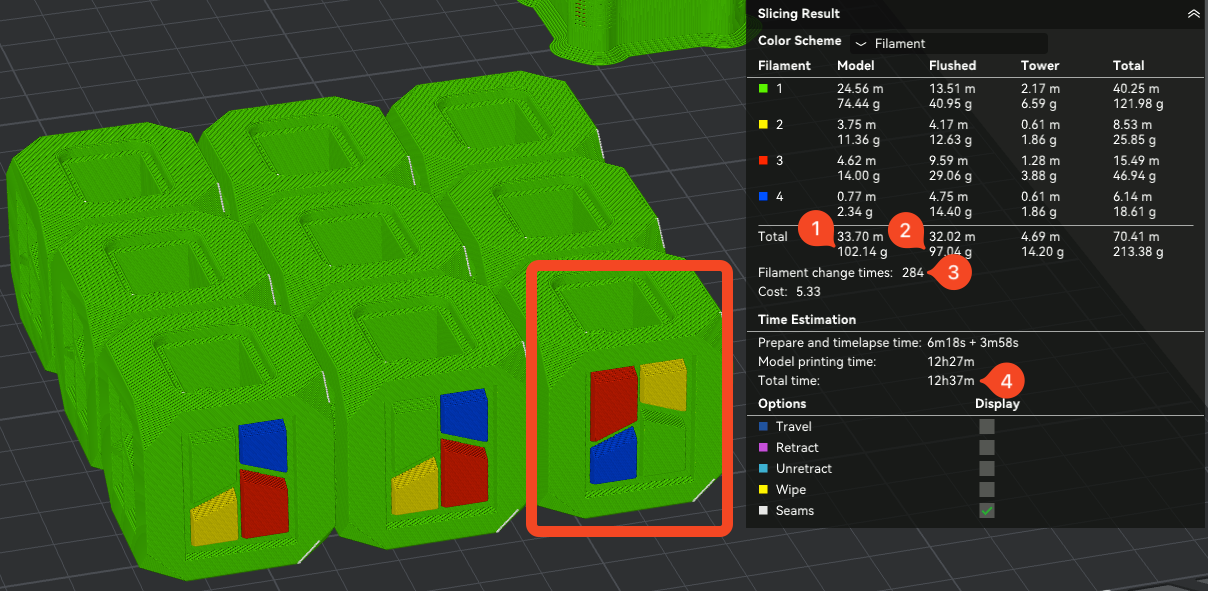Screen dimensions: 1208x591
Task: Click the 12h37m total time value
Action: pos(950,381)
